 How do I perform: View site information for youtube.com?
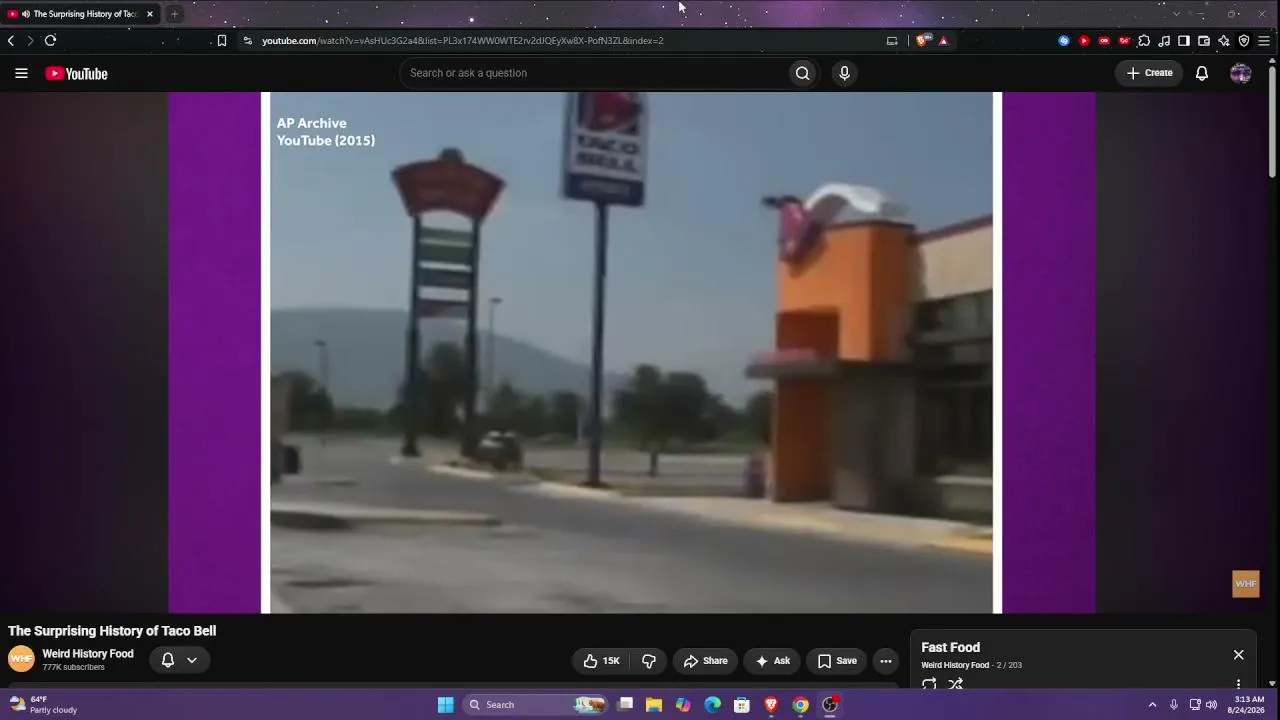coord(248,41)
